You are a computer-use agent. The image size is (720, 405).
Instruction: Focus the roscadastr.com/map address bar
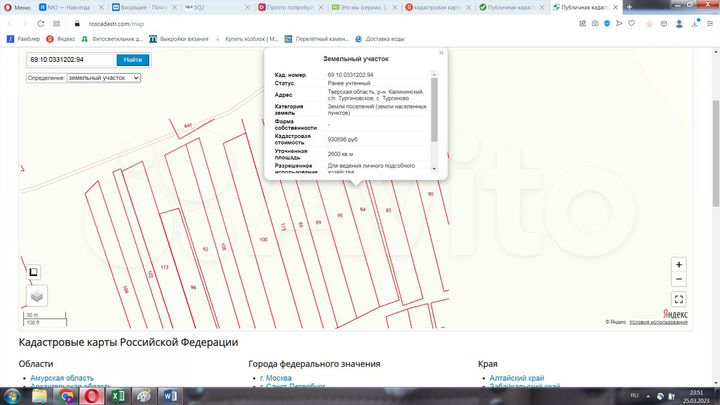coord(116,23)
